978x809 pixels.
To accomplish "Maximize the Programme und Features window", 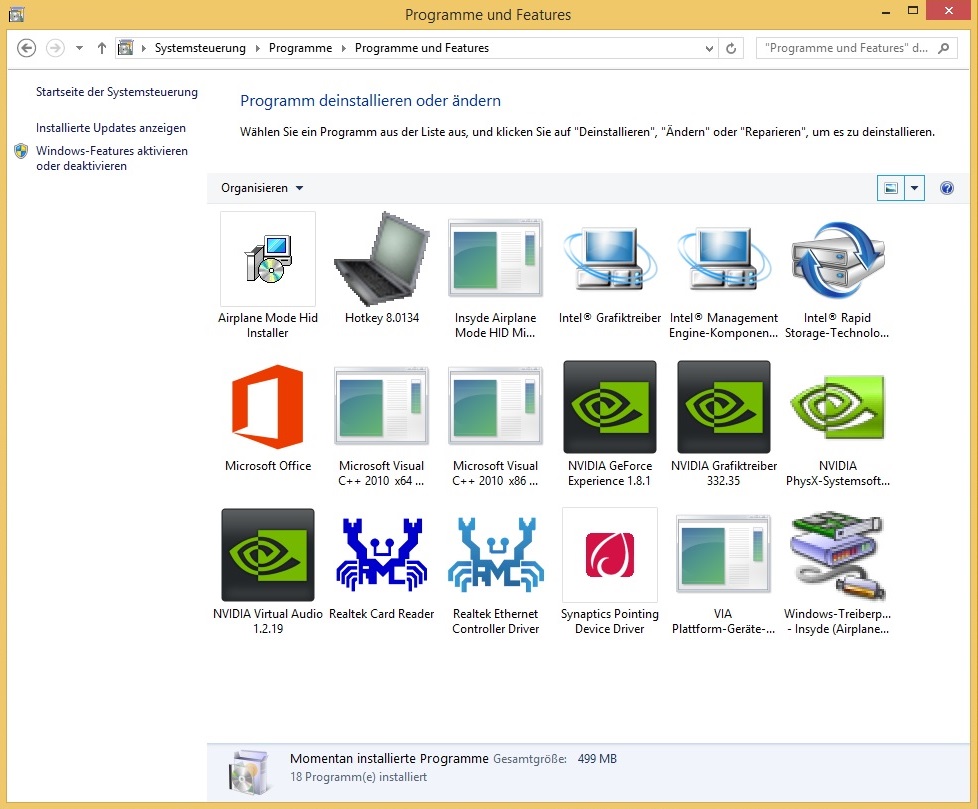I will [913, 11].
